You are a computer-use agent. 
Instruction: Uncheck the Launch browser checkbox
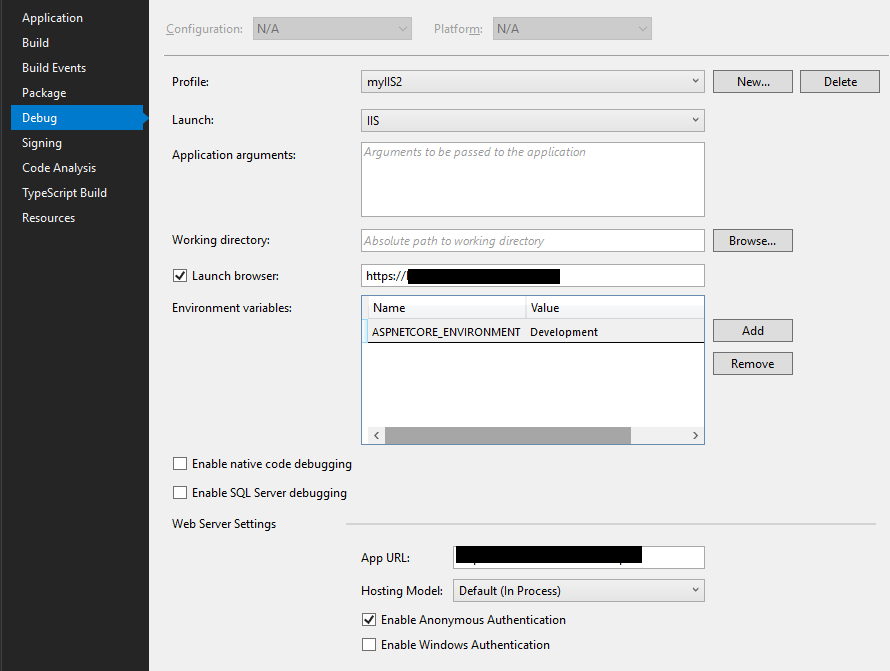pos(180,276)
